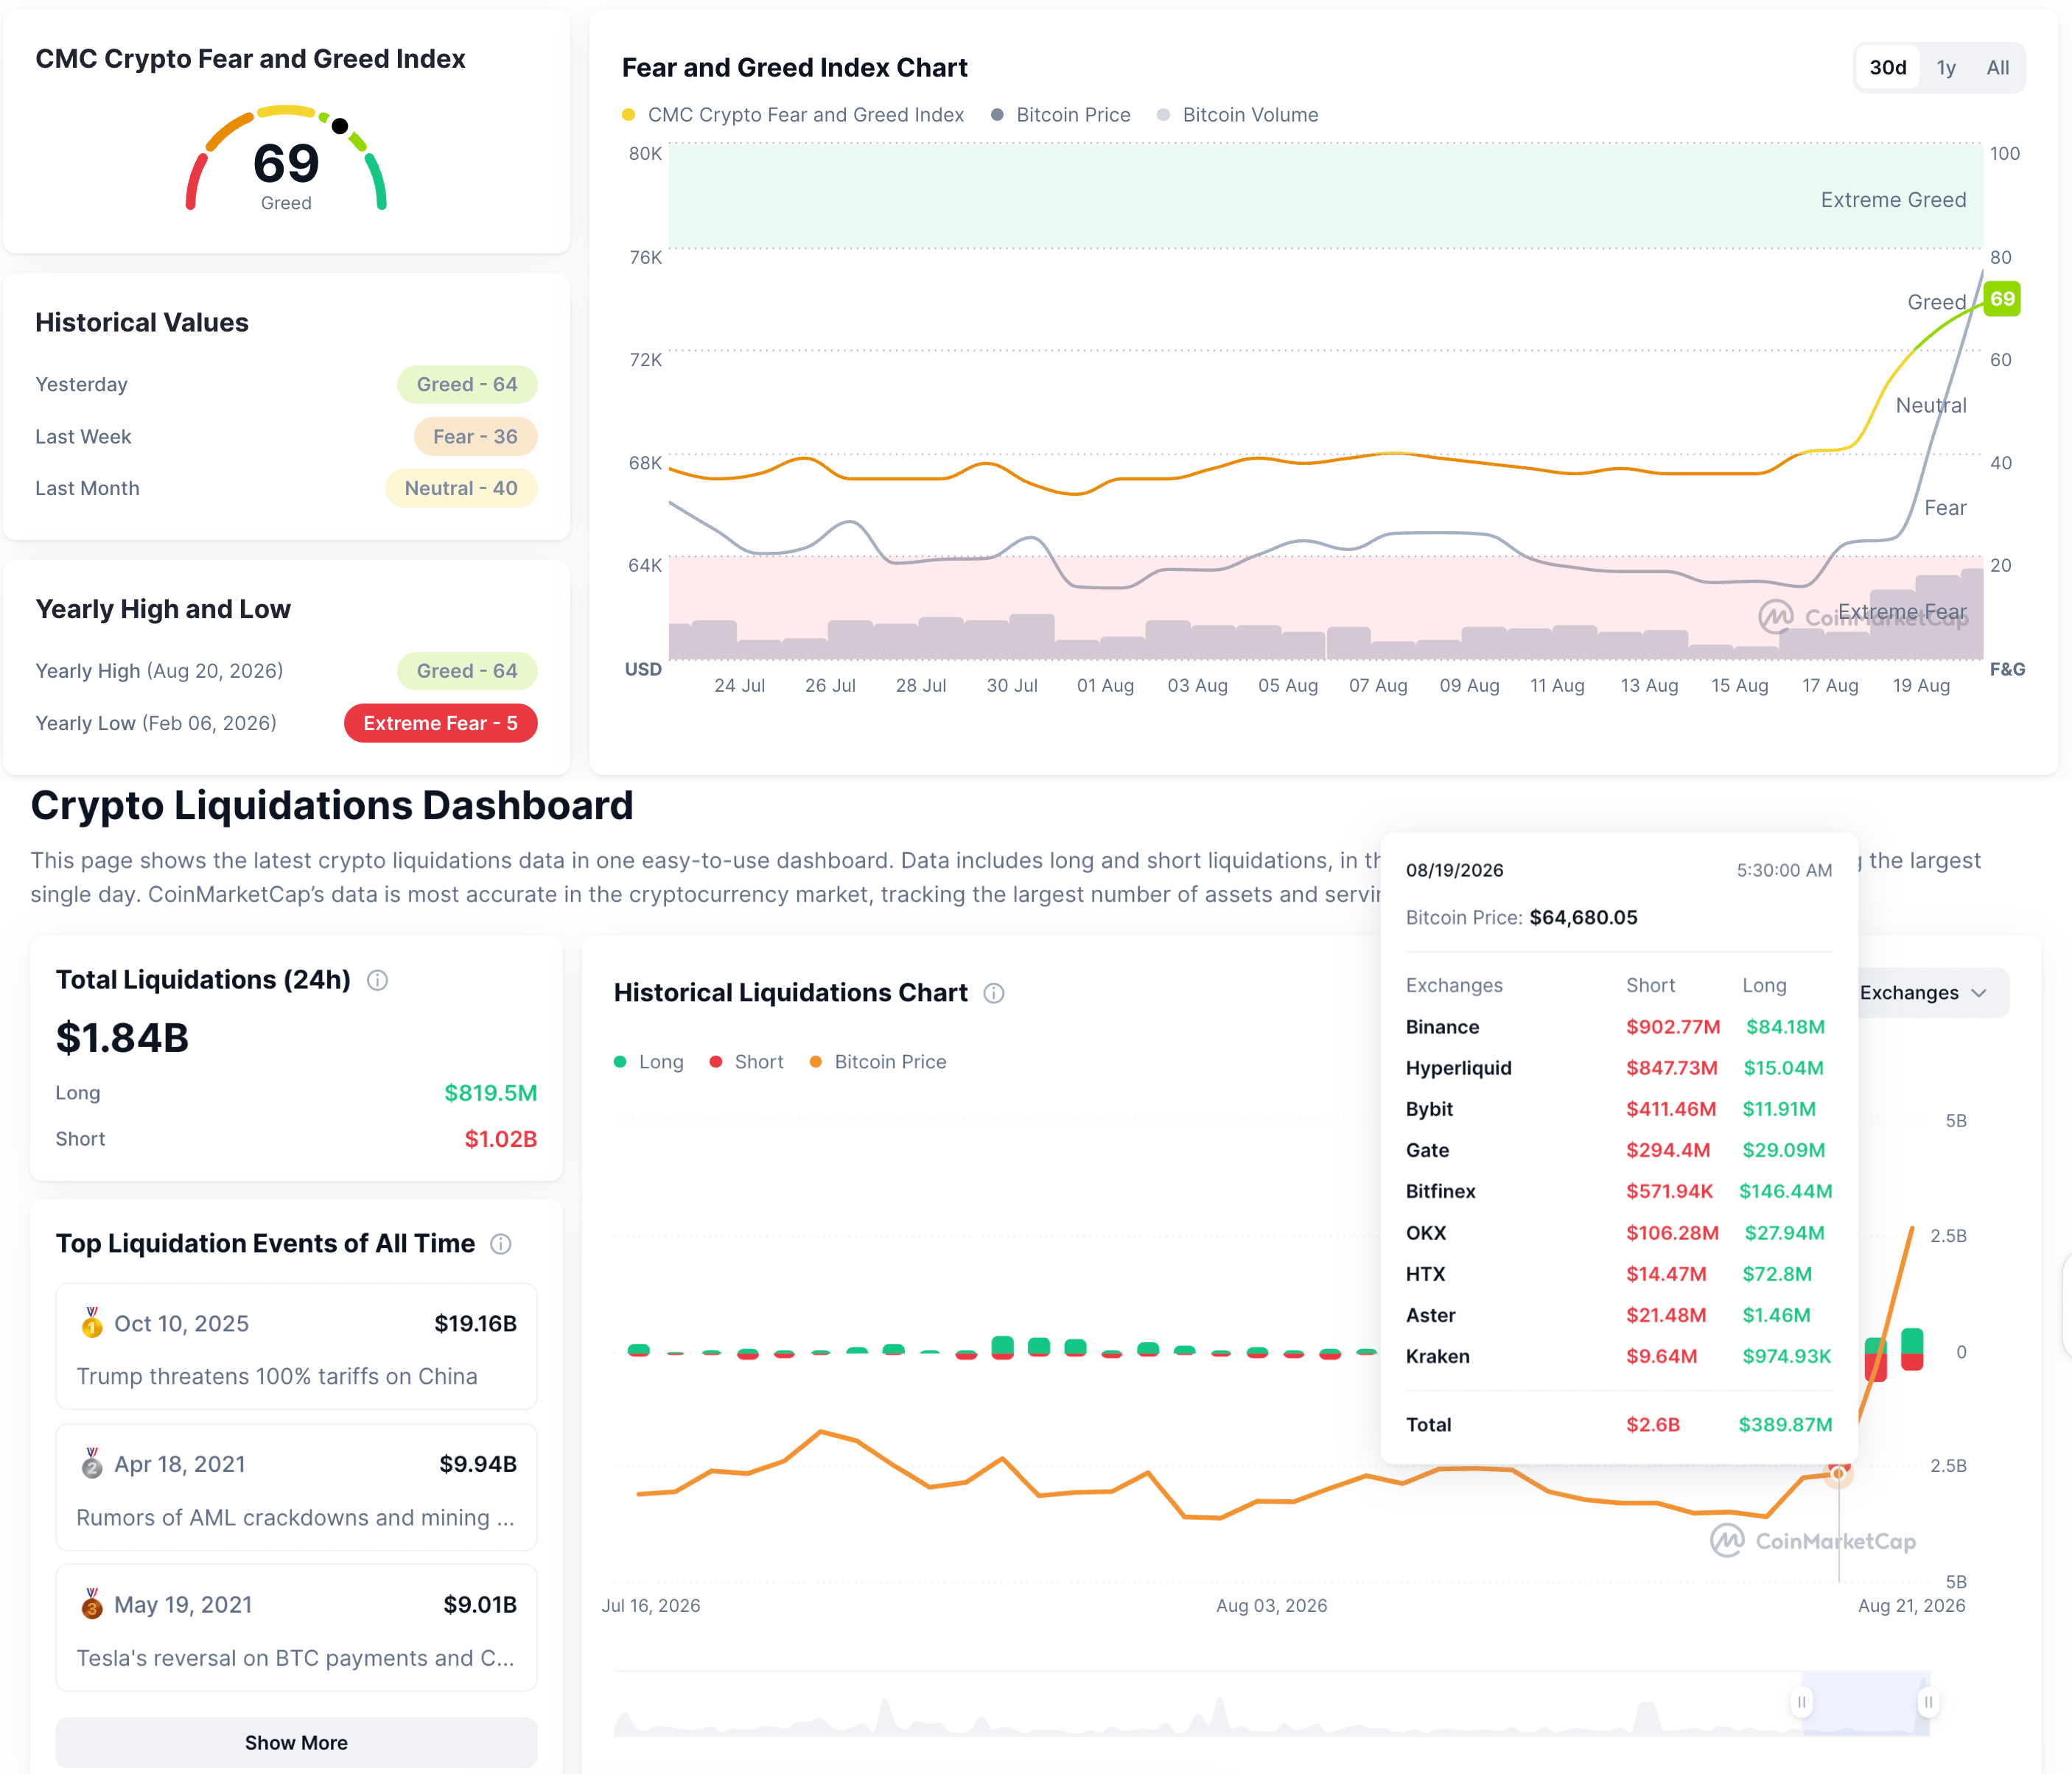Click the Gate row in the tooltip
This screenshot has height=1774, width=2072.
click(x=1618, y=1150)
